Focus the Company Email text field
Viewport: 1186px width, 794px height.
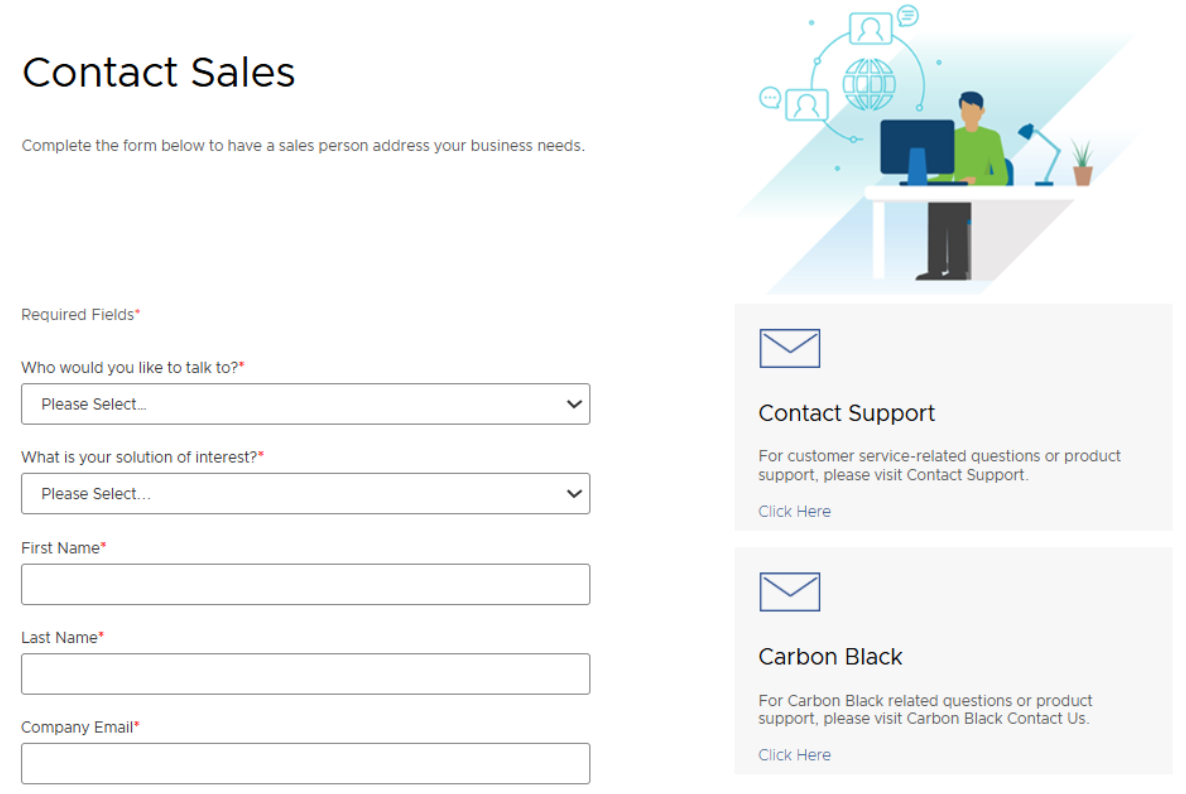[305, 763]
